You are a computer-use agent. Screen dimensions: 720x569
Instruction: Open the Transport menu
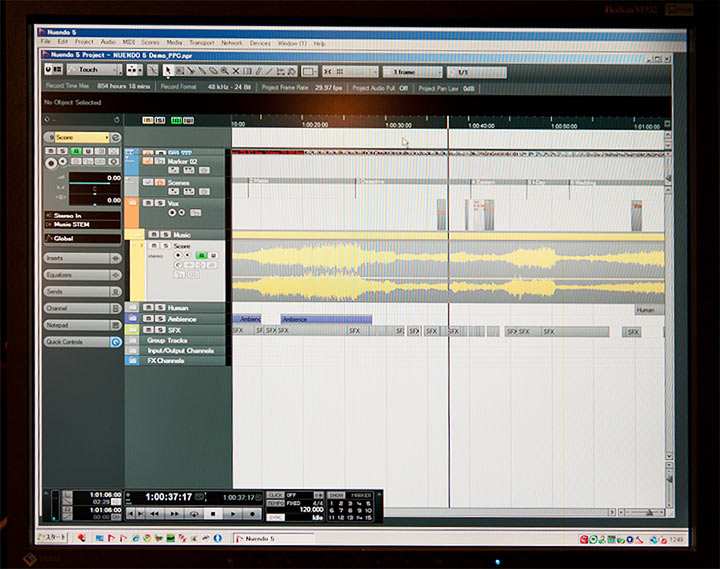pyautogui.click(x=202, y=42)
